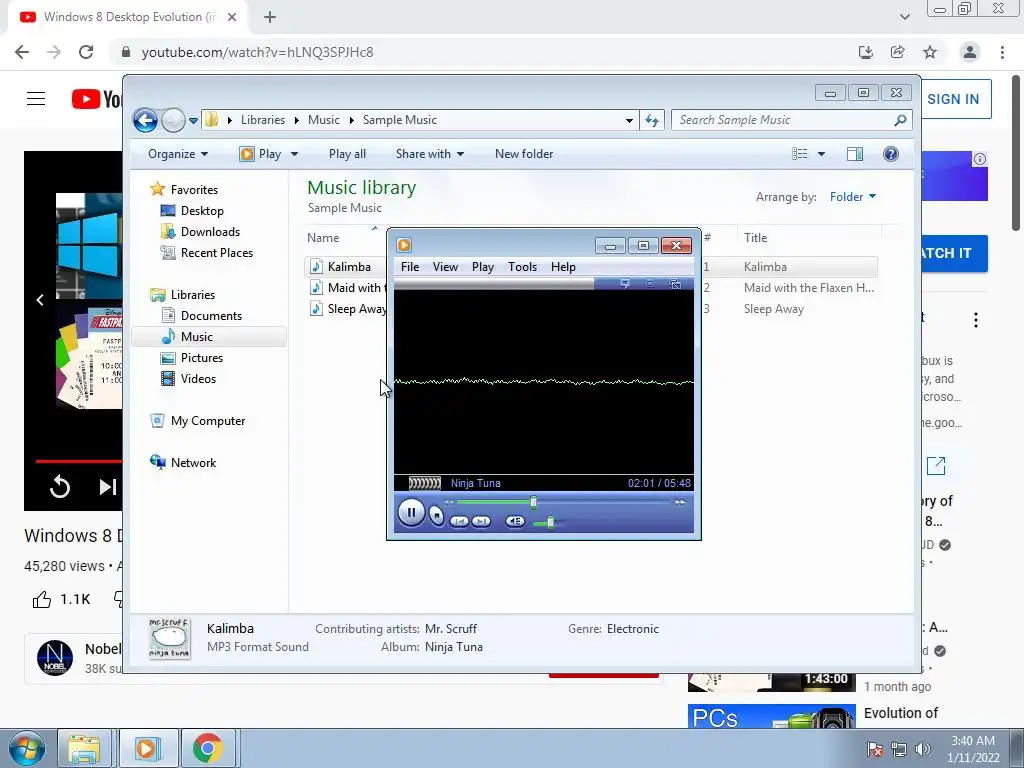Open the Tools menu in Media Player
This screenshot has height=768, width=1024.
pyautogui.click(x=522, y=266)
